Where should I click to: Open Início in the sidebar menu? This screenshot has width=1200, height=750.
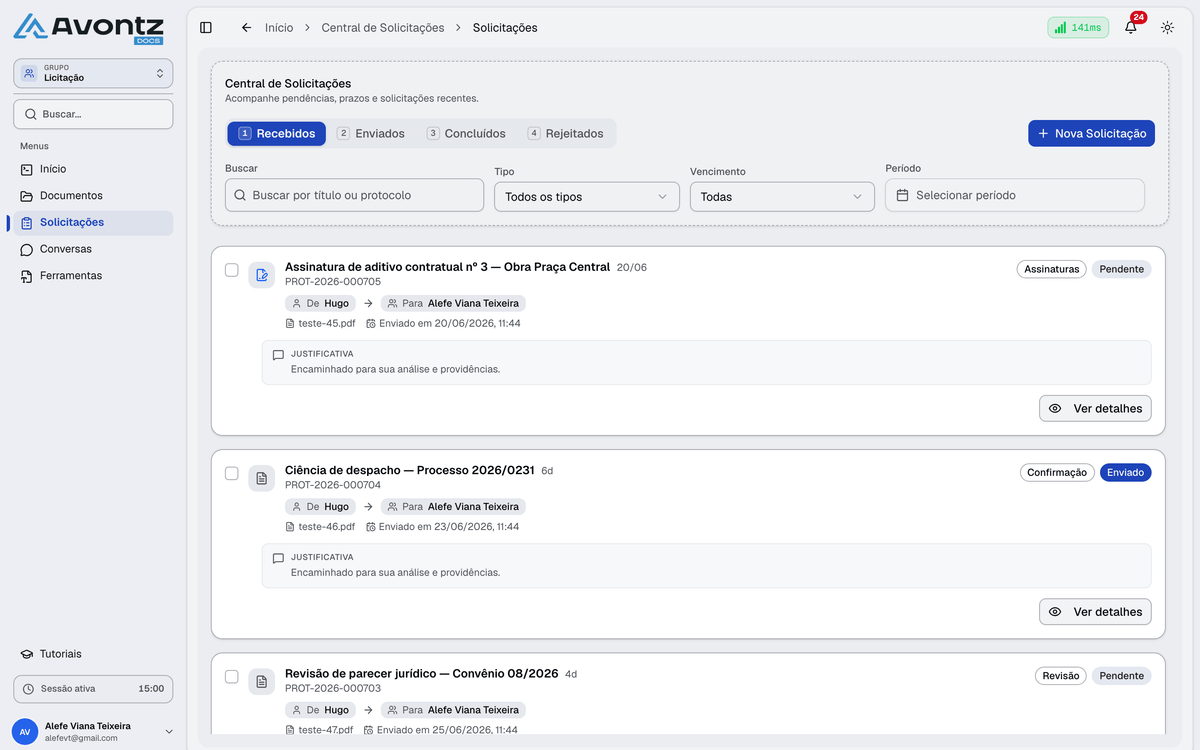(x=93, y=169)
